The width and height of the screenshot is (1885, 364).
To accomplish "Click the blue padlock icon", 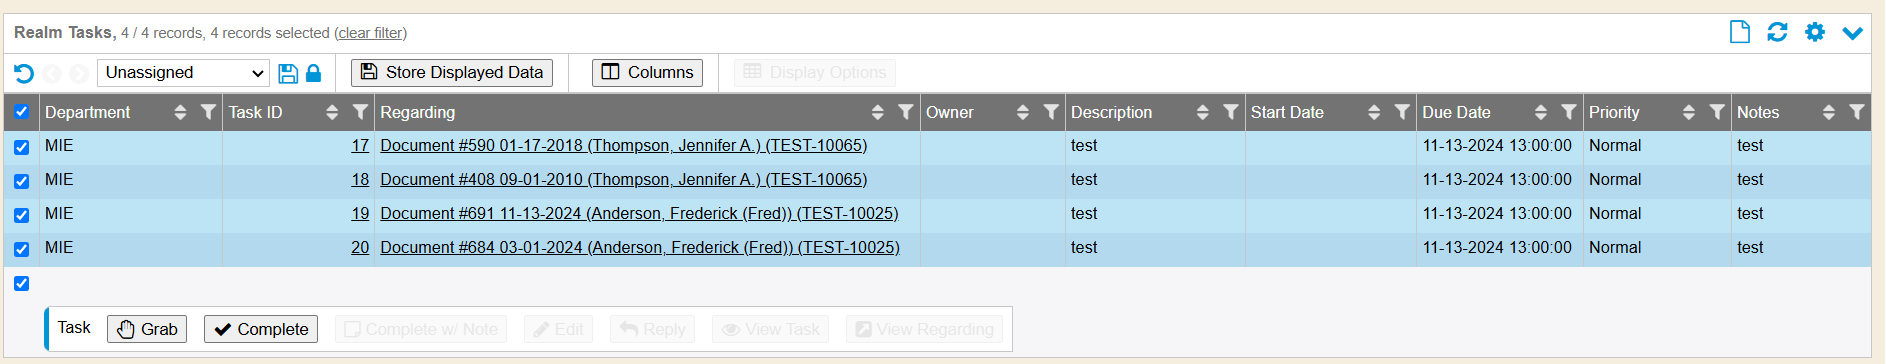I will click(313, 73).
